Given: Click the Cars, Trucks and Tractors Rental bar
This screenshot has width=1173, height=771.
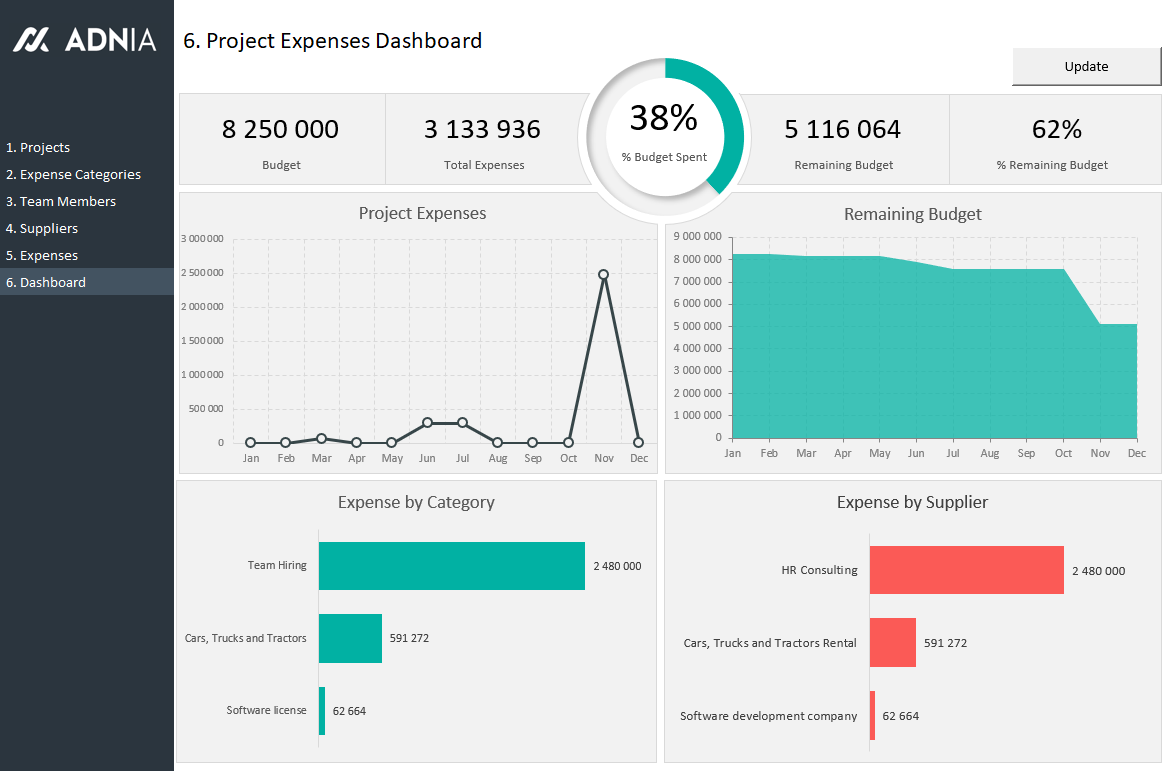Looking at the screenshot, I should point(893,643).
